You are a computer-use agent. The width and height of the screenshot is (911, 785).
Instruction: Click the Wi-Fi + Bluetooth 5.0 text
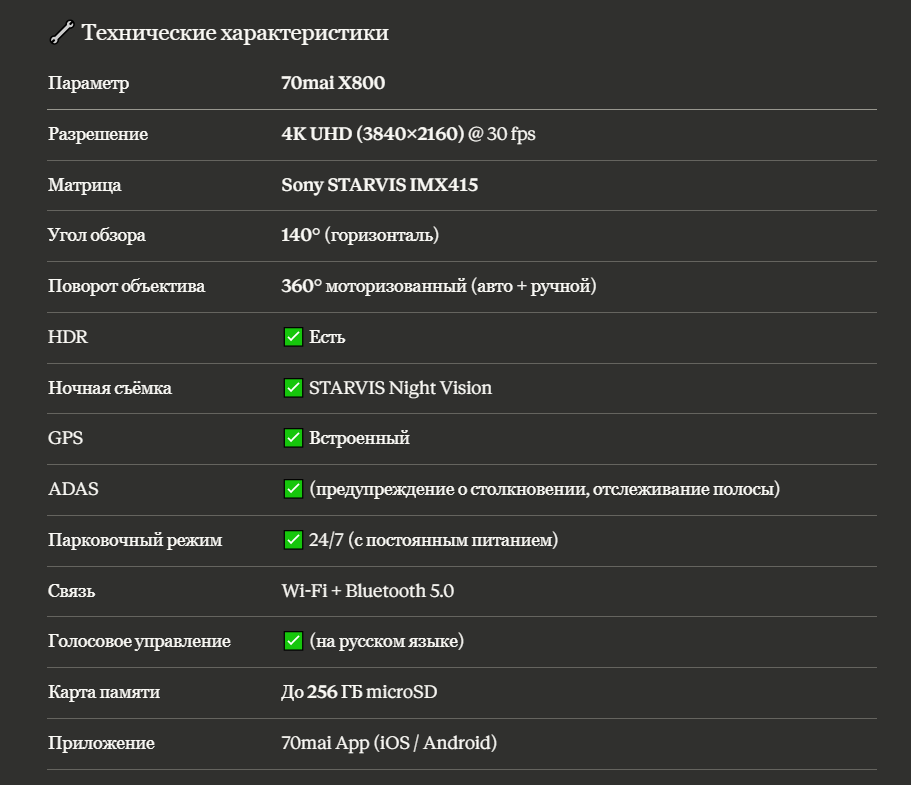pyautogui.click(x=367, y=591)
